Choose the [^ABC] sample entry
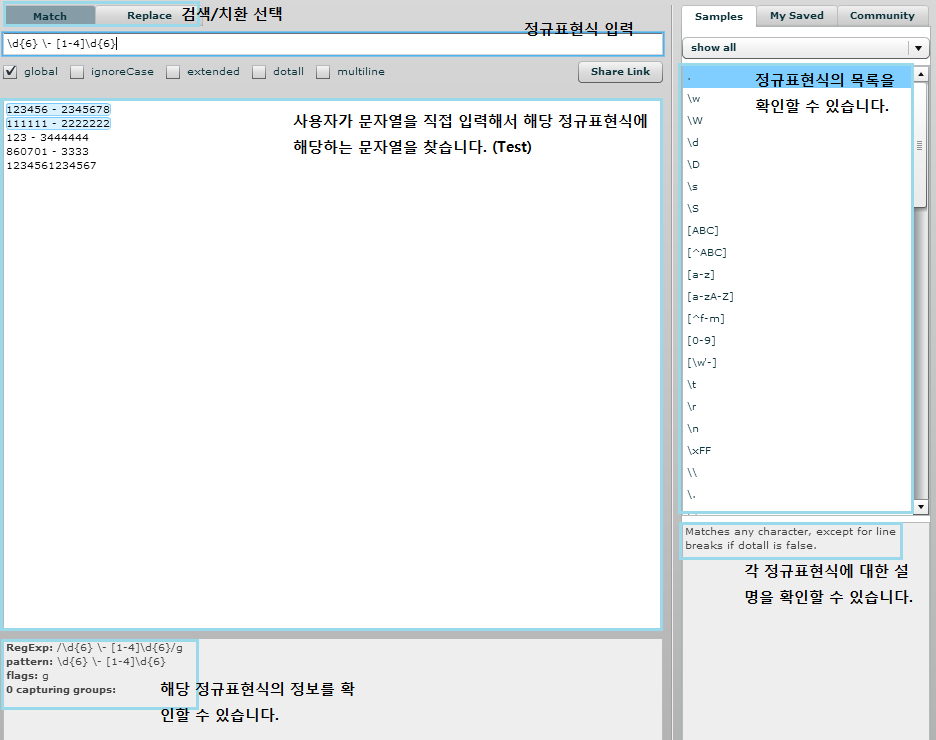 (x=707, y=252)
